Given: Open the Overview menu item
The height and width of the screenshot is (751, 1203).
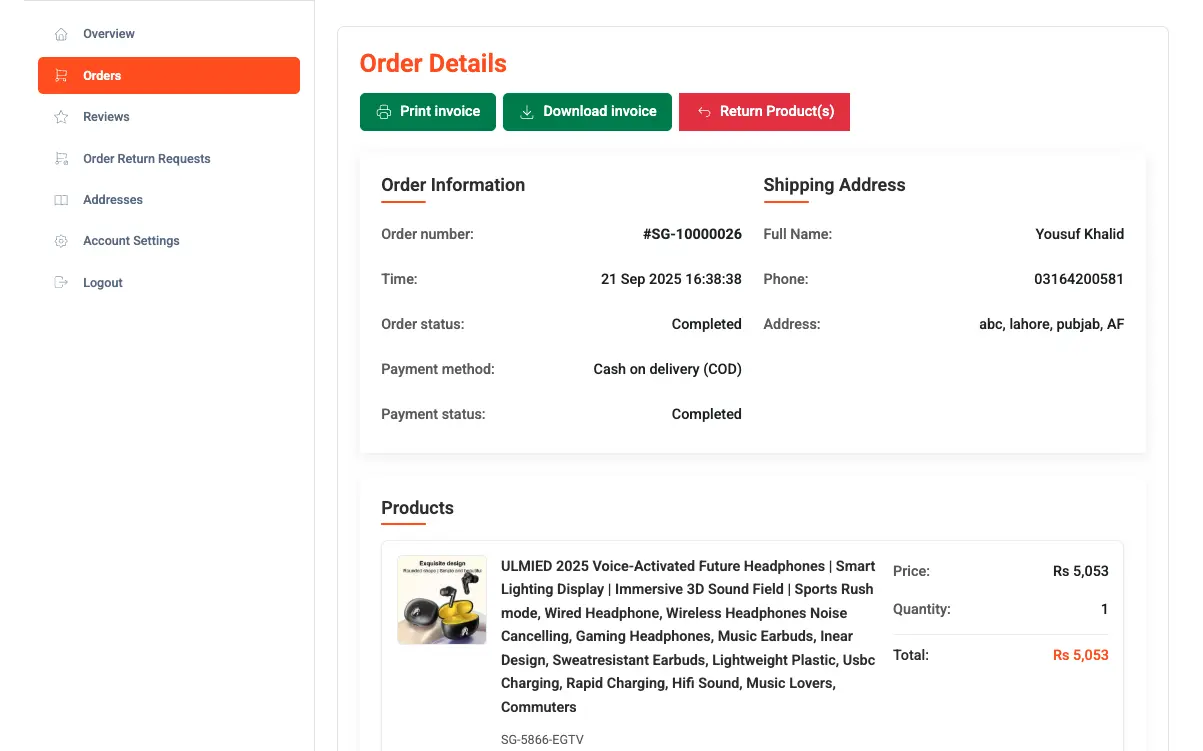Looking at the screenshot, I should point(109,34).
